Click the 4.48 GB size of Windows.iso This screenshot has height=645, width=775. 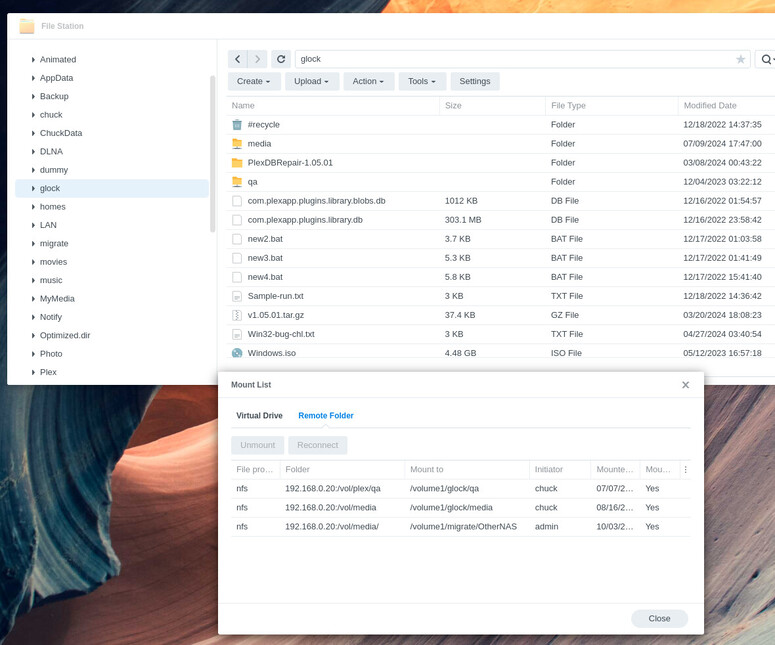click(461, 353)
